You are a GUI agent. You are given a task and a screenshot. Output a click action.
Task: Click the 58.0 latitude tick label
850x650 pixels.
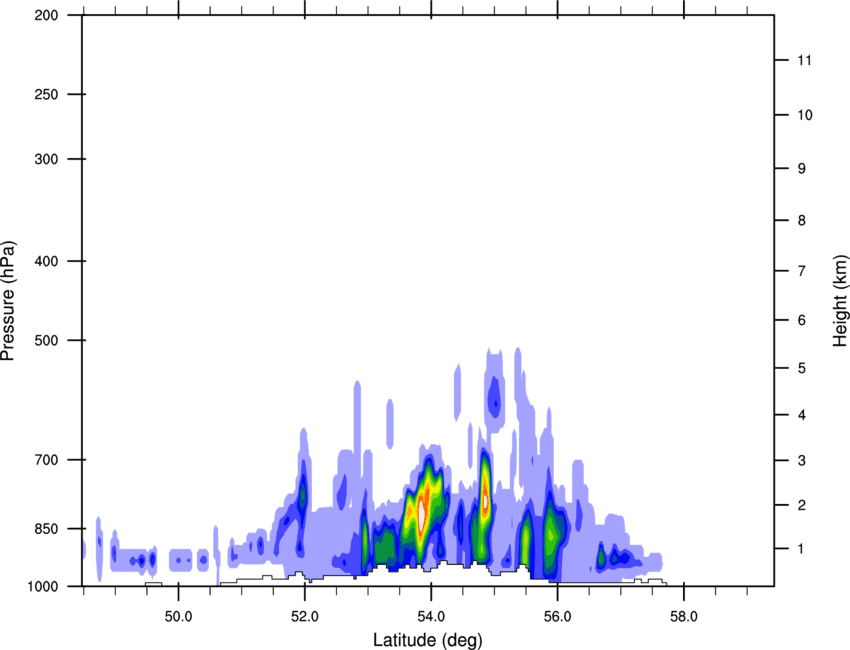(684, 617)
